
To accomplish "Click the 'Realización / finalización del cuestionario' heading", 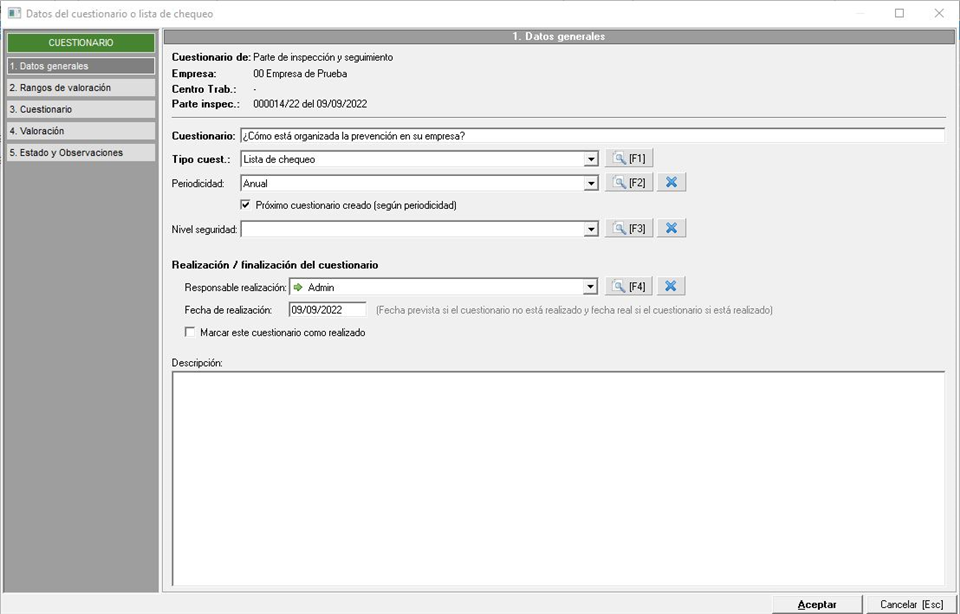I will (275, 265).
